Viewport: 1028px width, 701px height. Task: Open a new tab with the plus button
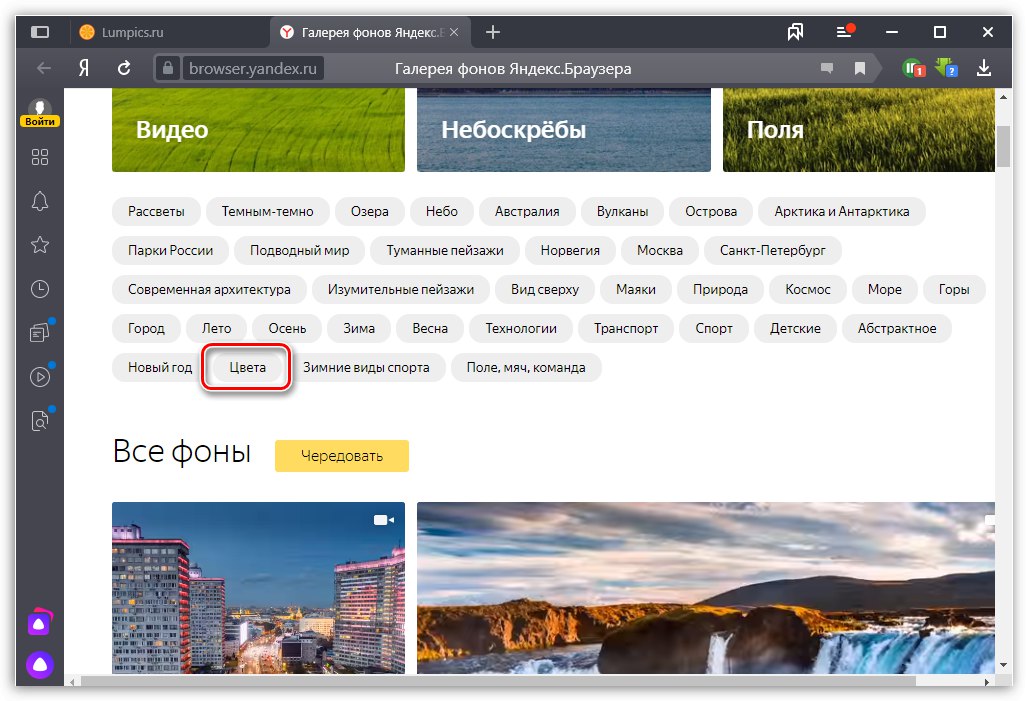click(492, 31)
